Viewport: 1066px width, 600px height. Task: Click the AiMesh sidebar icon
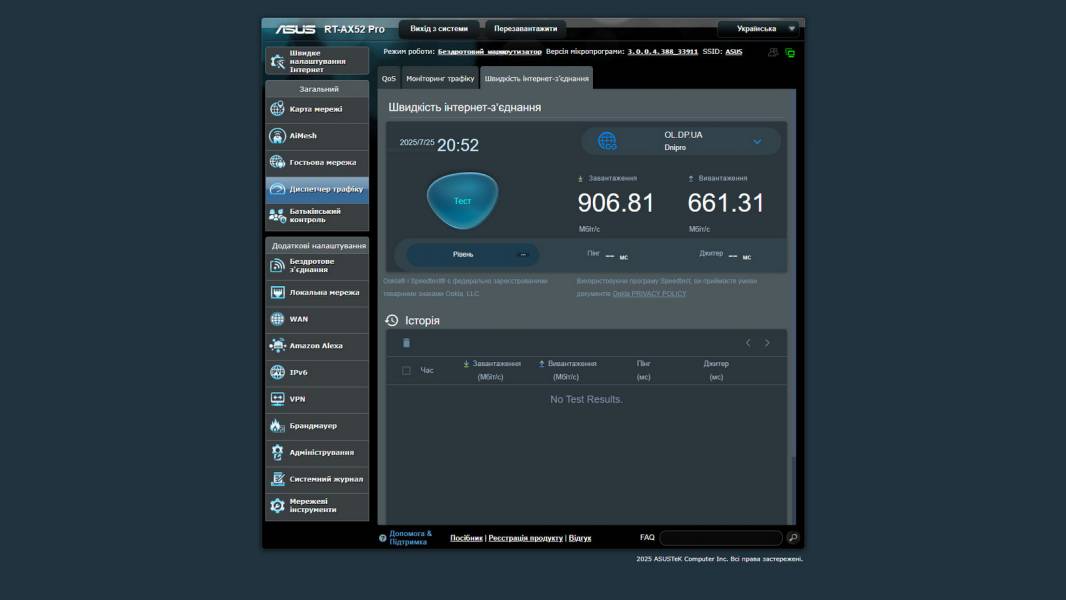tap(277, 136)
